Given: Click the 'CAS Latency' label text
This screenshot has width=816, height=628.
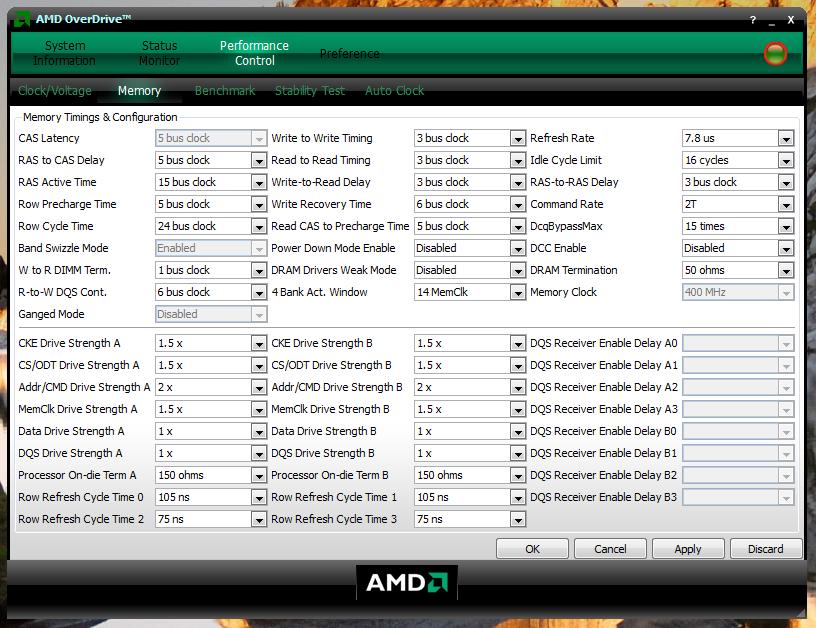Looking at the screenshot, I should coord(48,138).
